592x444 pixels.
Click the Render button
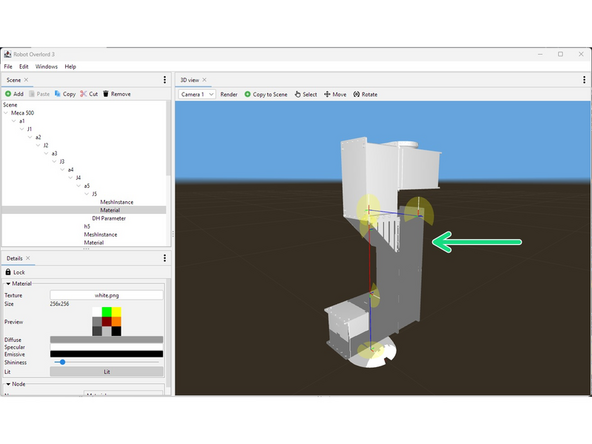[229, 94]
